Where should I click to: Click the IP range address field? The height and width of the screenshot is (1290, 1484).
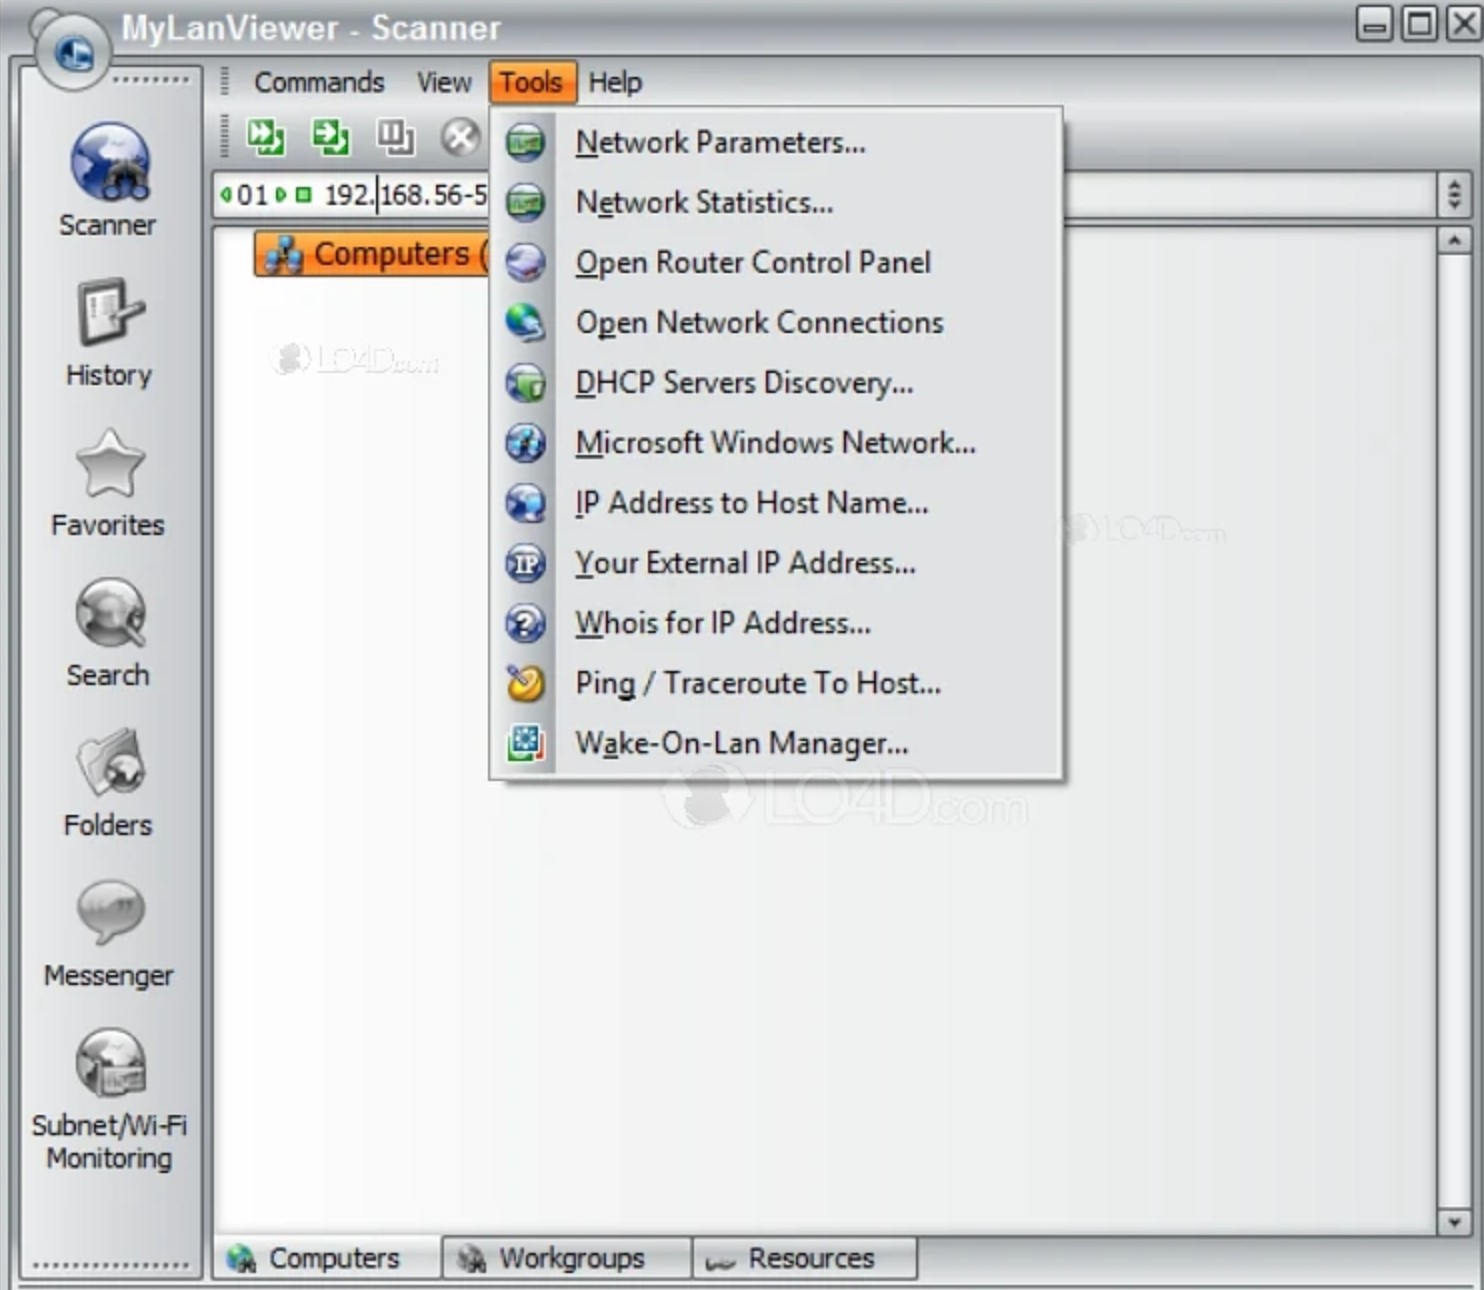(x=405, y=195)
